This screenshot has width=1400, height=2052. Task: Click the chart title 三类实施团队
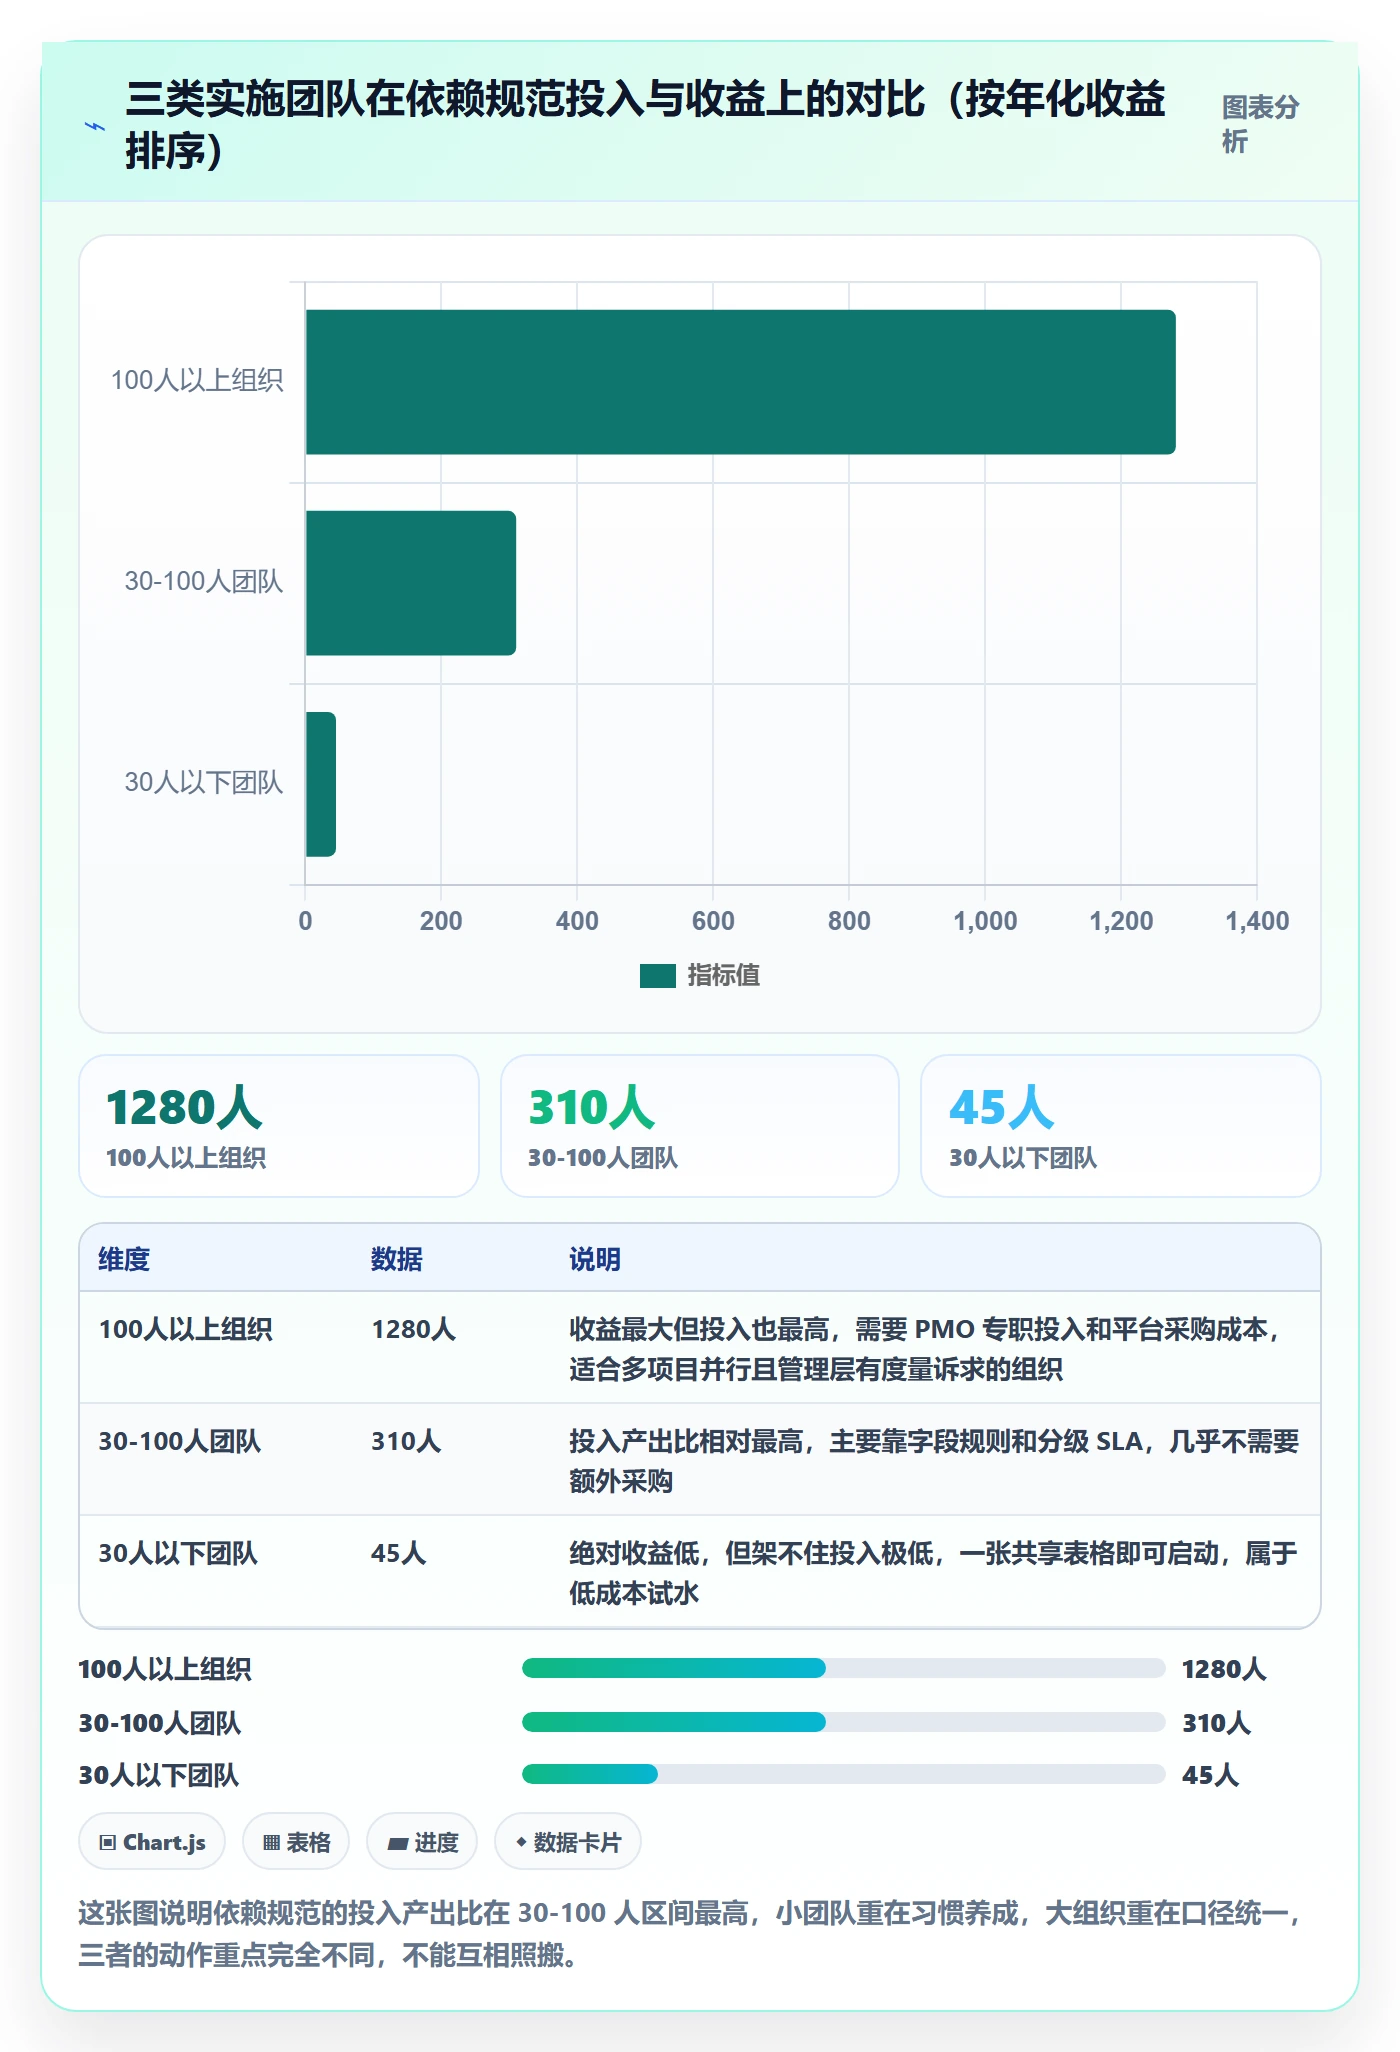click(645, 126)
